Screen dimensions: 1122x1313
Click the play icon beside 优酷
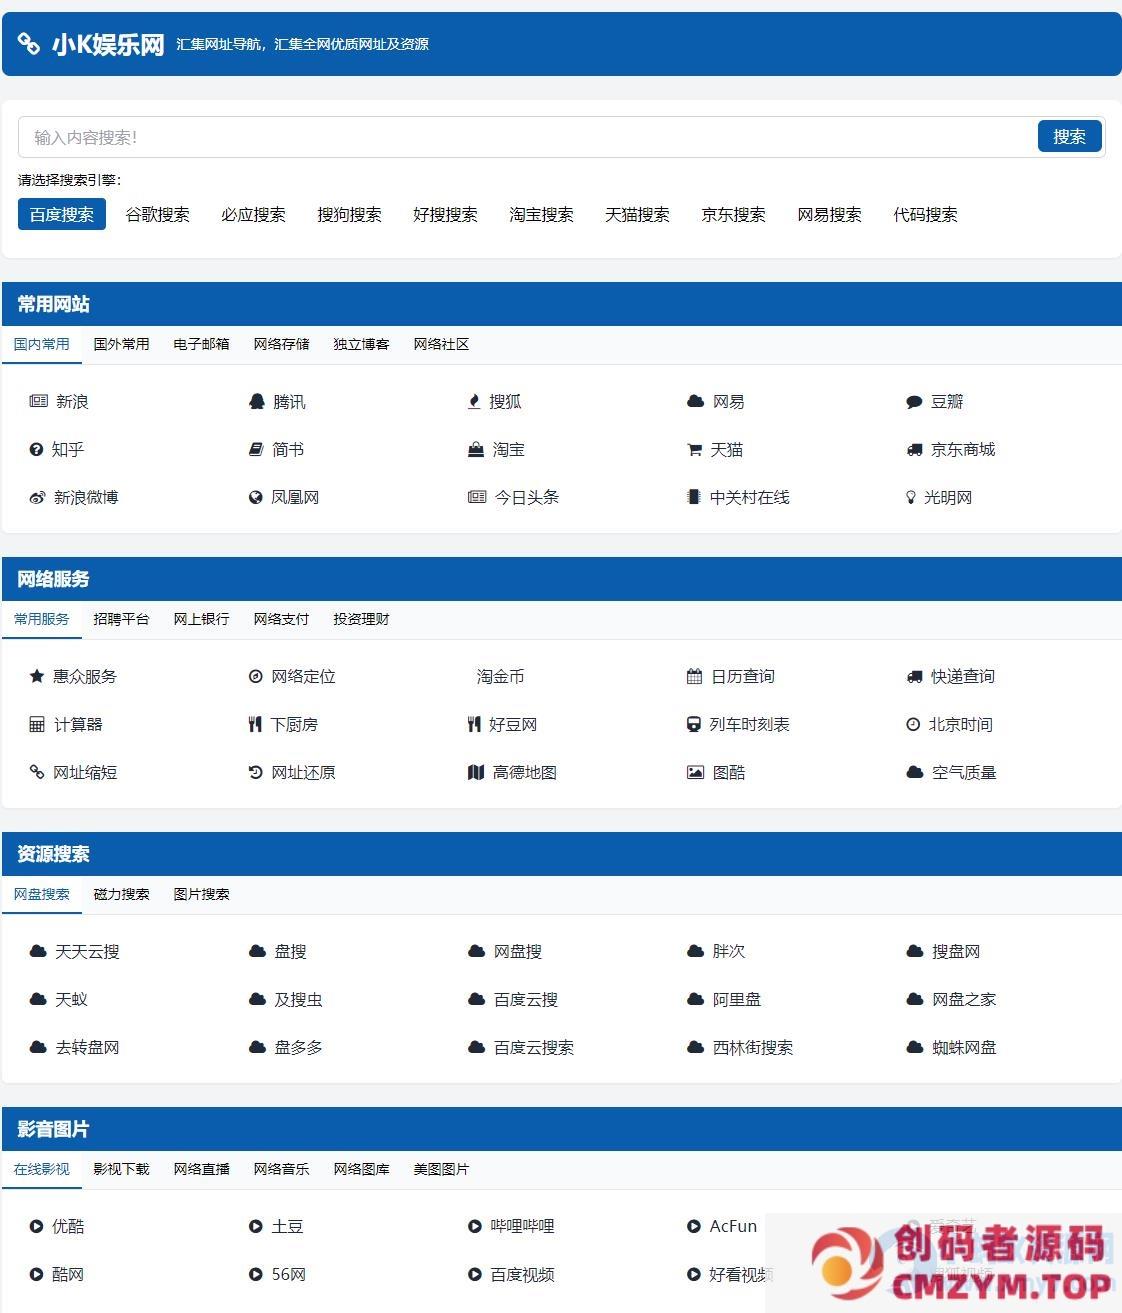(x=37, y=1227)
